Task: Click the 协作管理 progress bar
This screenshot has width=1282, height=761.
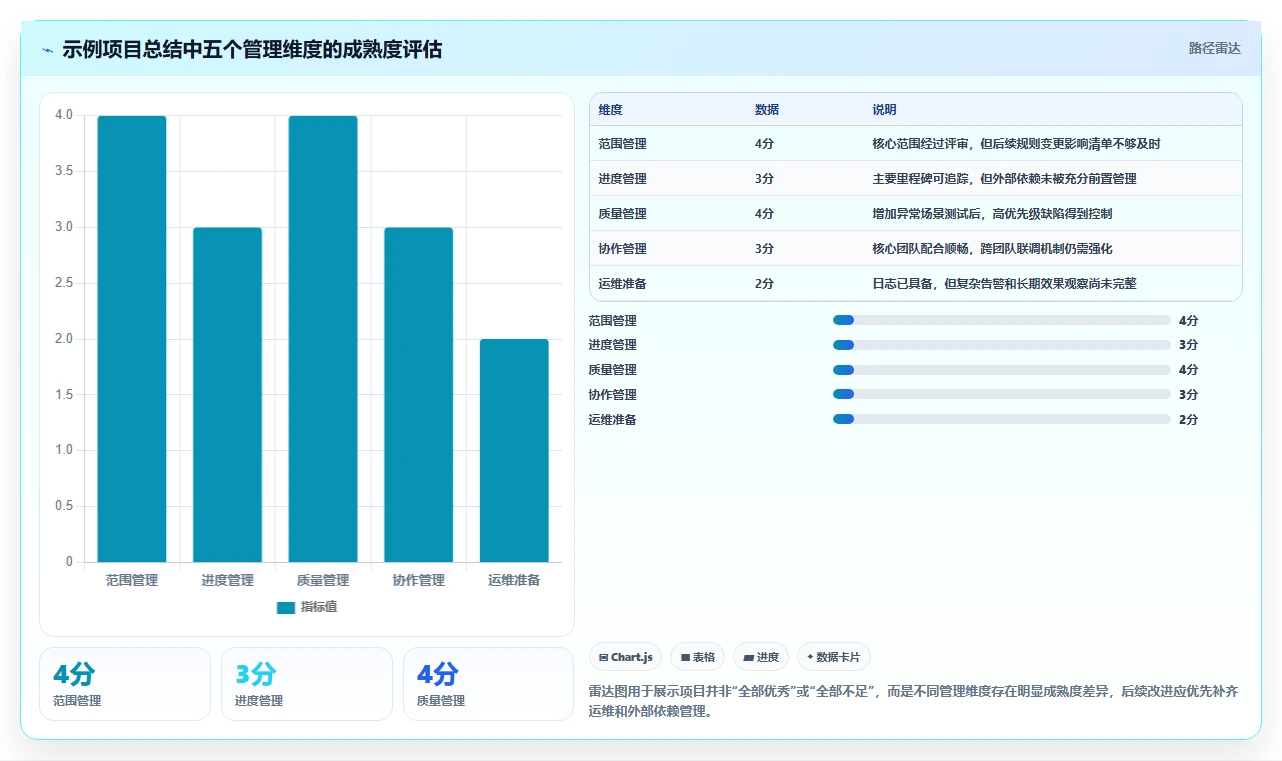Action: point(1001,395)
